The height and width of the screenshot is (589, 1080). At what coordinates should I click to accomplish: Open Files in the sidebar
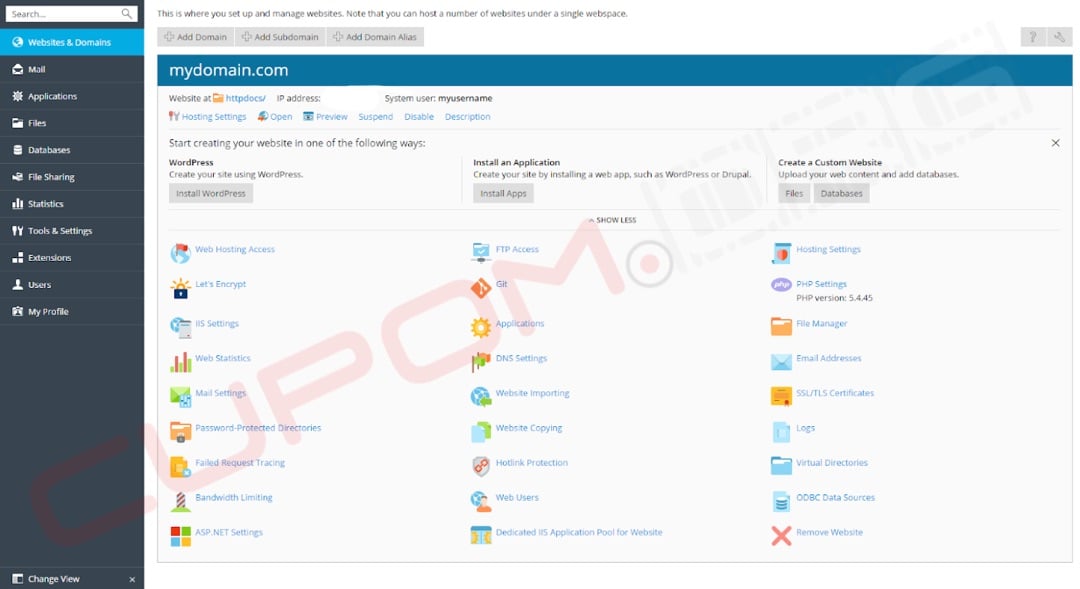click(72, 123)
